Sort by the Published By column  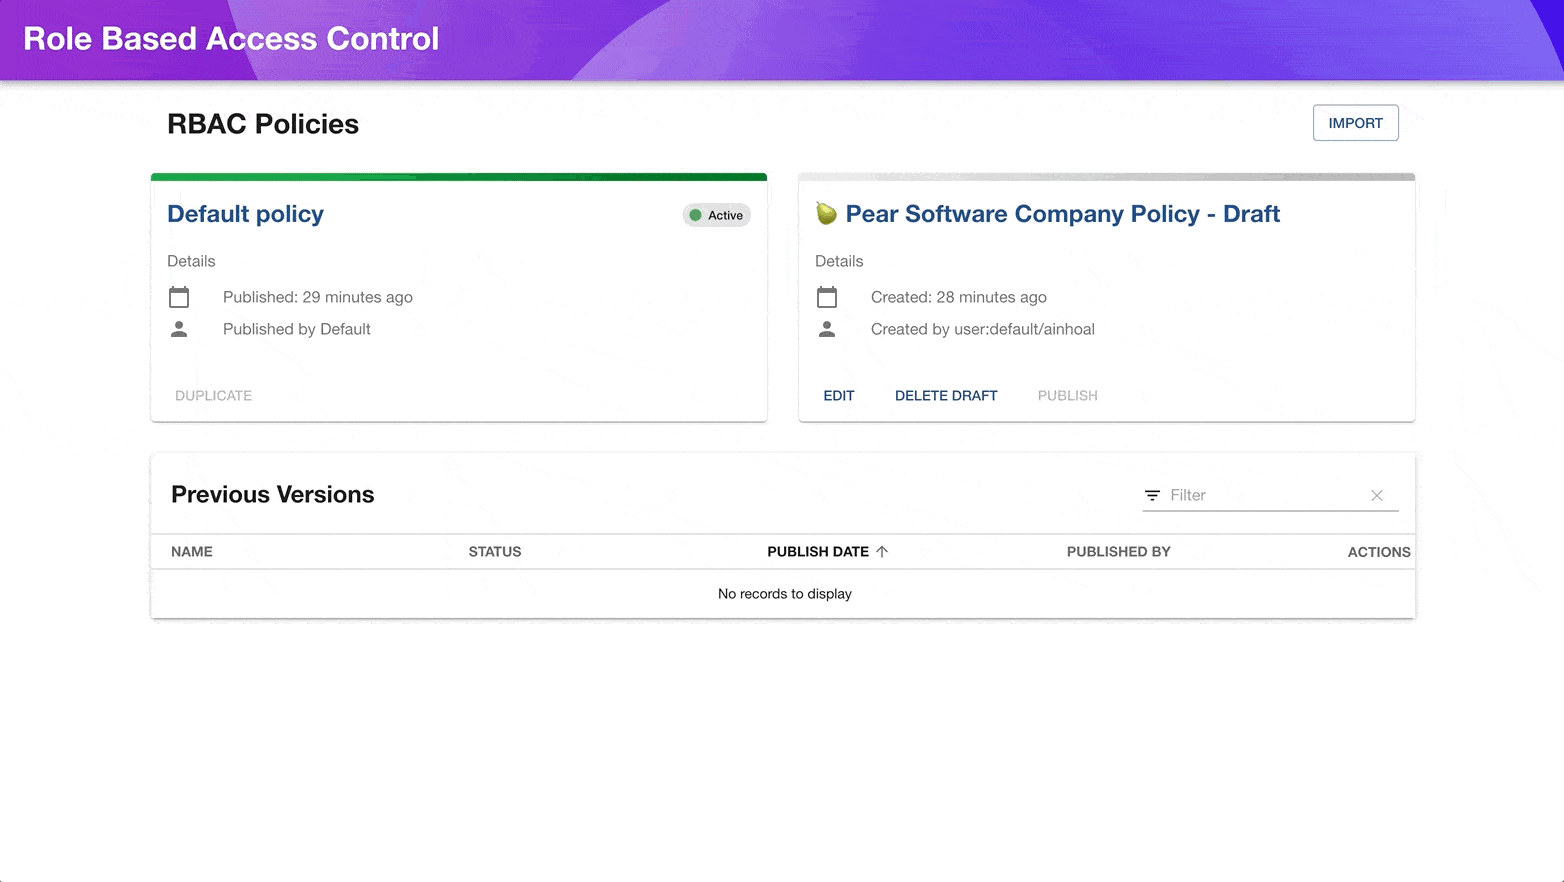tap(1118, 551)
